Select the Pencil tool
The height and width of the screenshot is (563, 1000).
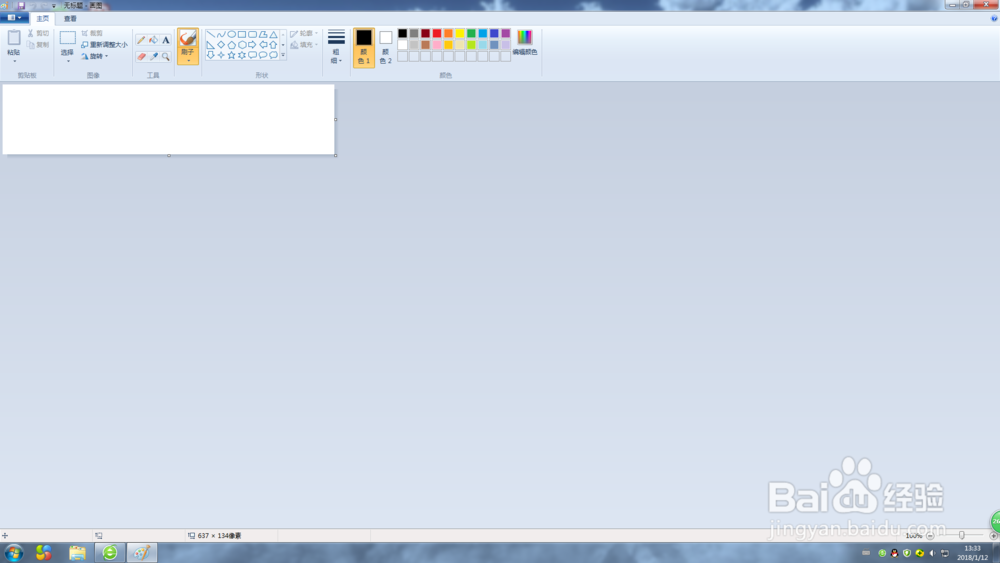coord(141,40)
